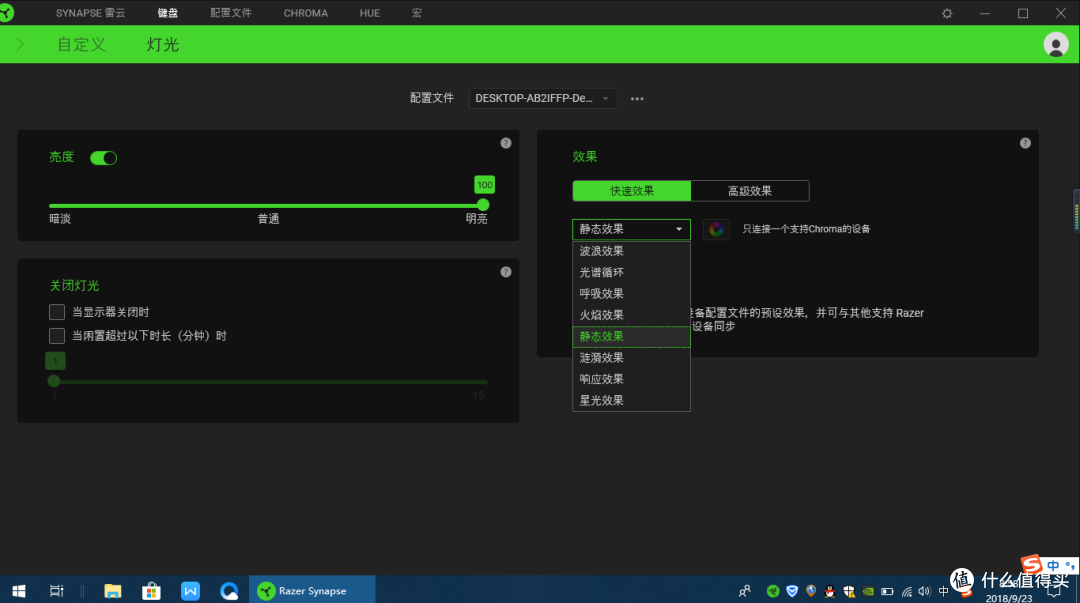
Task: Click the 明亮 brightness label
Action: [x=477, y=219]
